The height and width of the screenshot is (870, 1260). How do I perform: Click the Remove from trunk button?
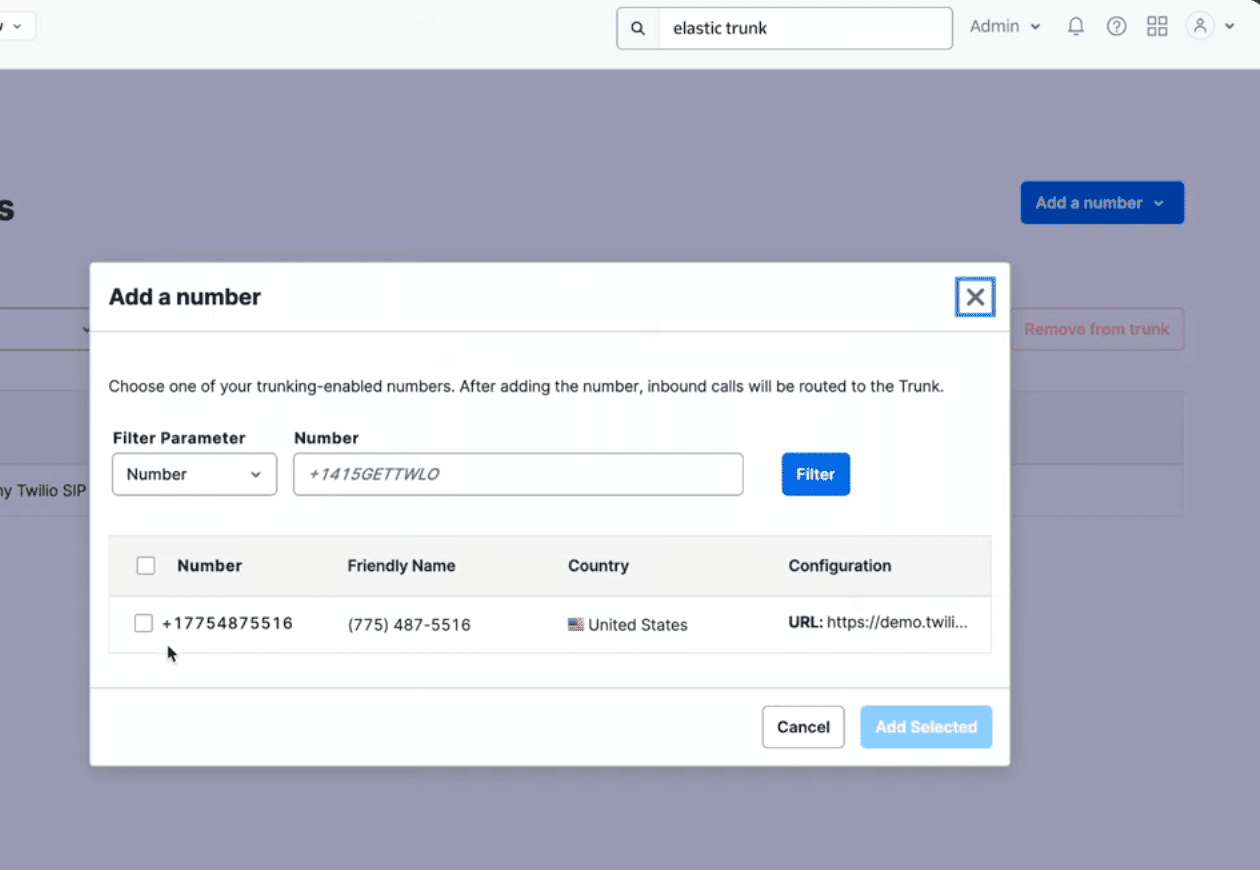[x=1096, y=329]
